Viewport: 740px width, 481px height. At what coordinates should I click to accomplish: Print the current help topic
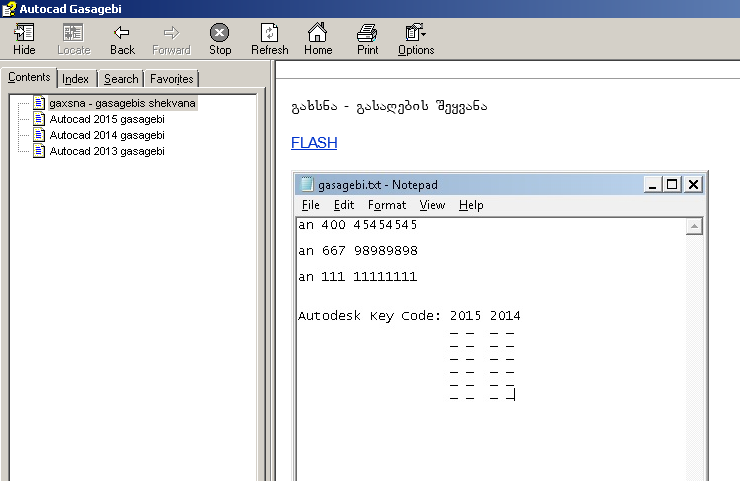click(x=367, y=40)
